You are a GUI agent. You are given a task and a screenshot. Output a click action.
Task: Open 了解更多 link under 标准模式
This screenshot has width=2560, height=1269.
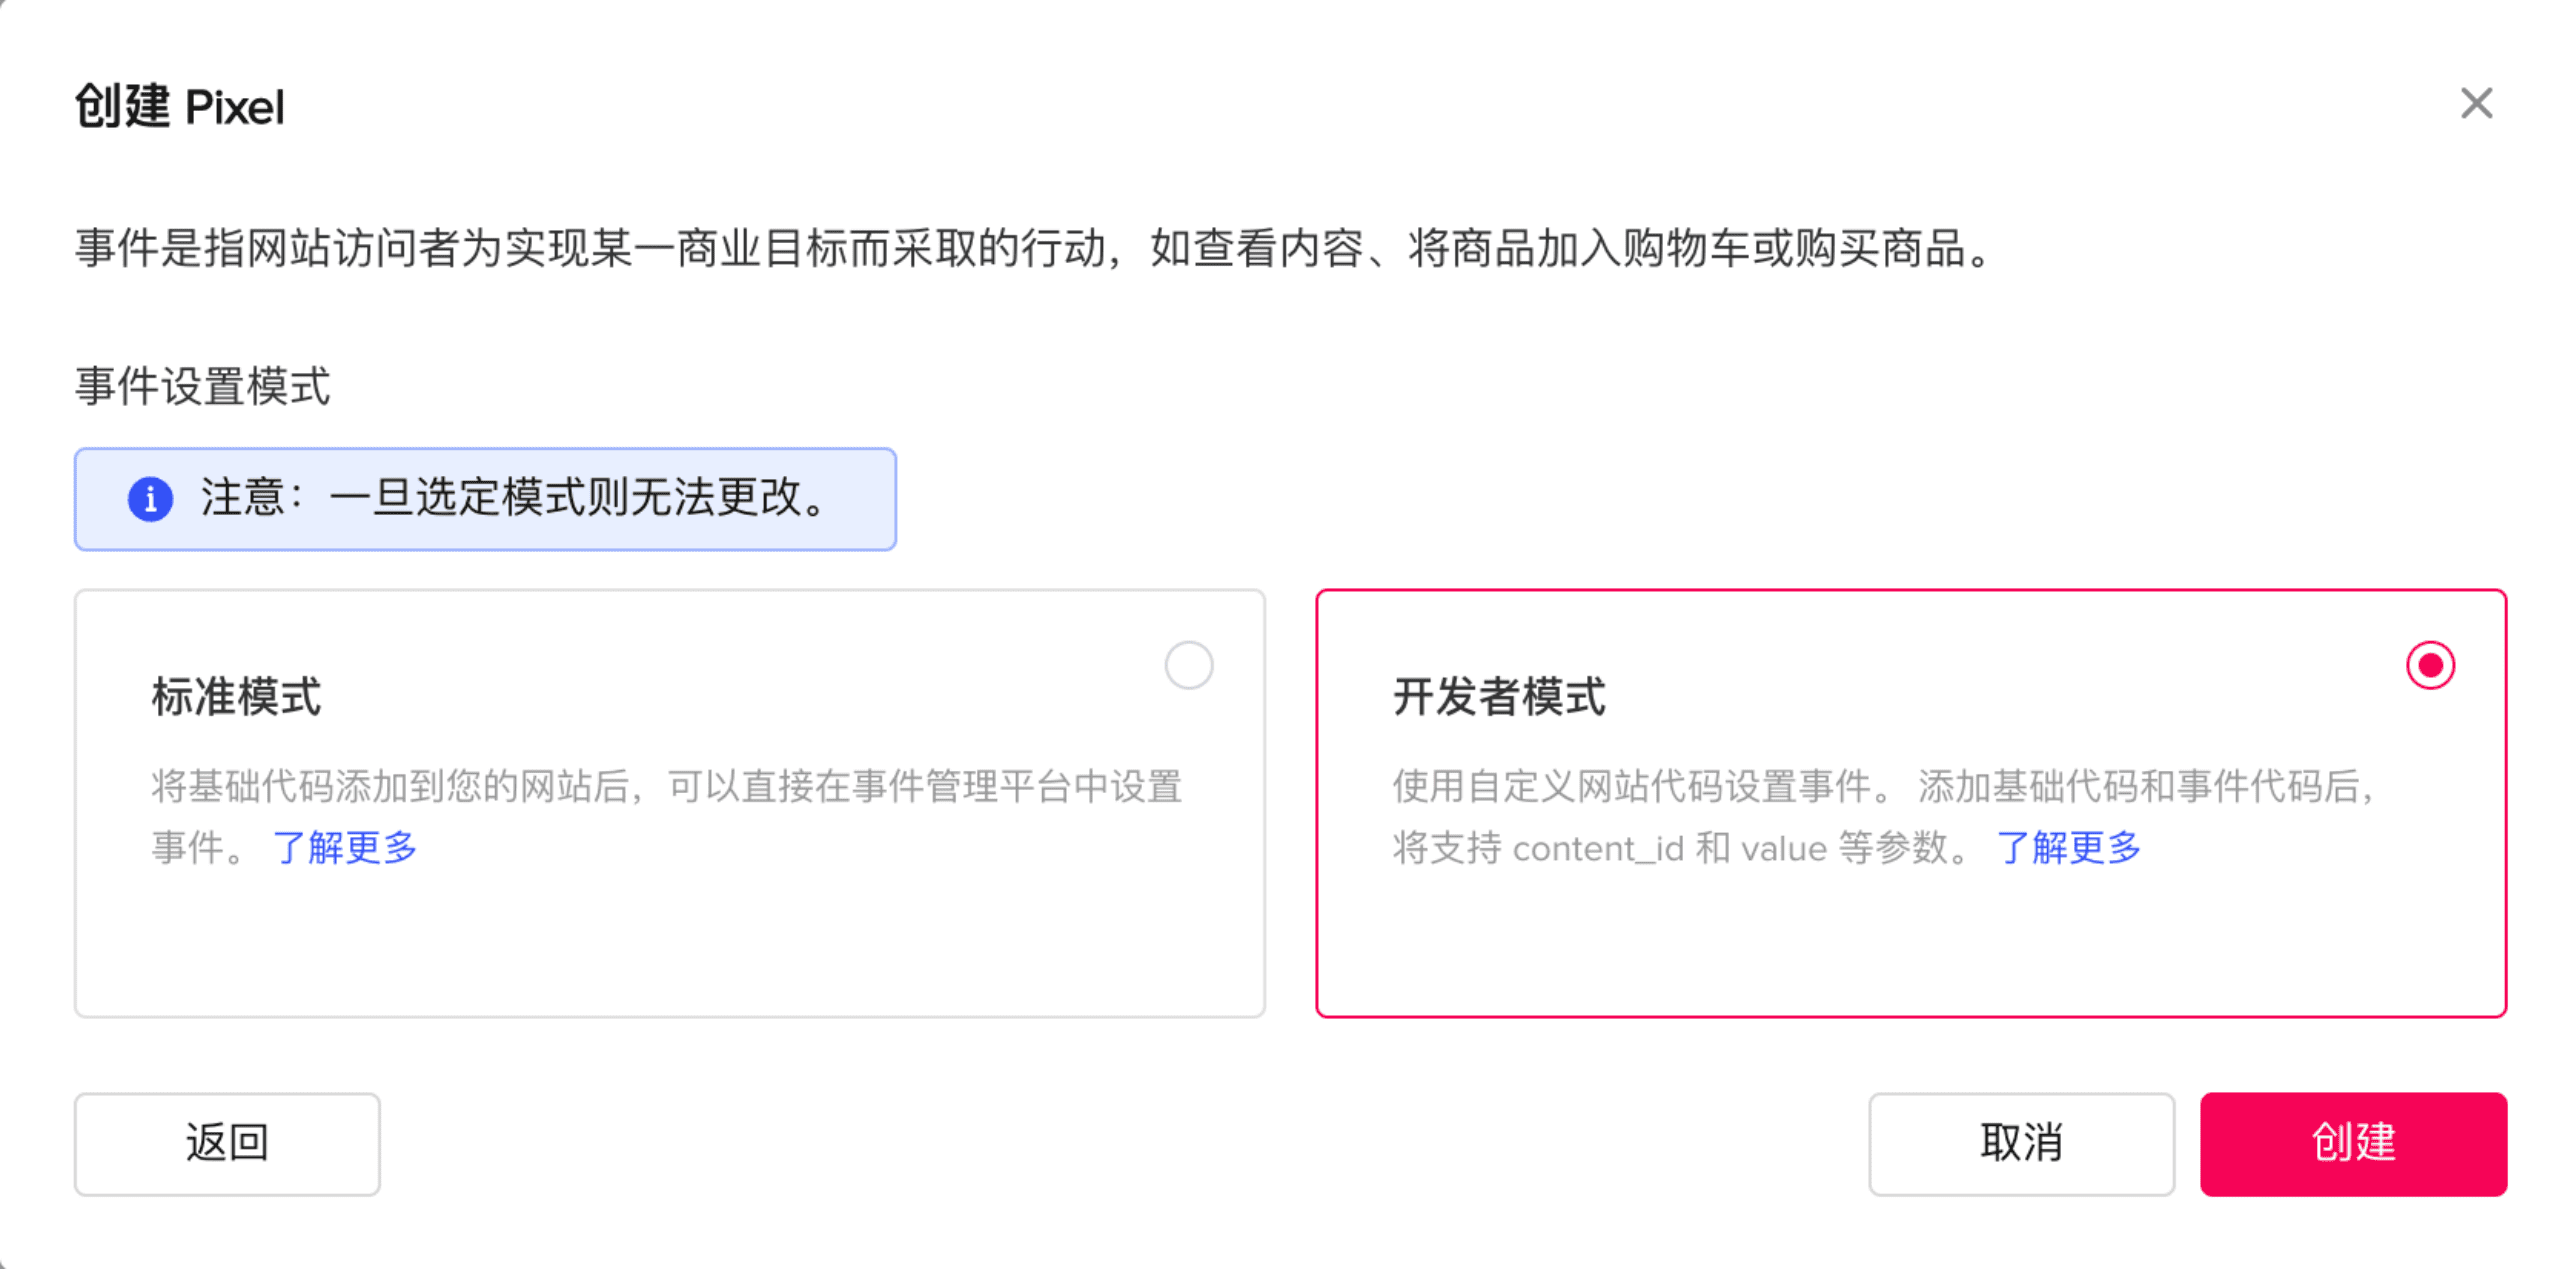(x=345, y=847)
